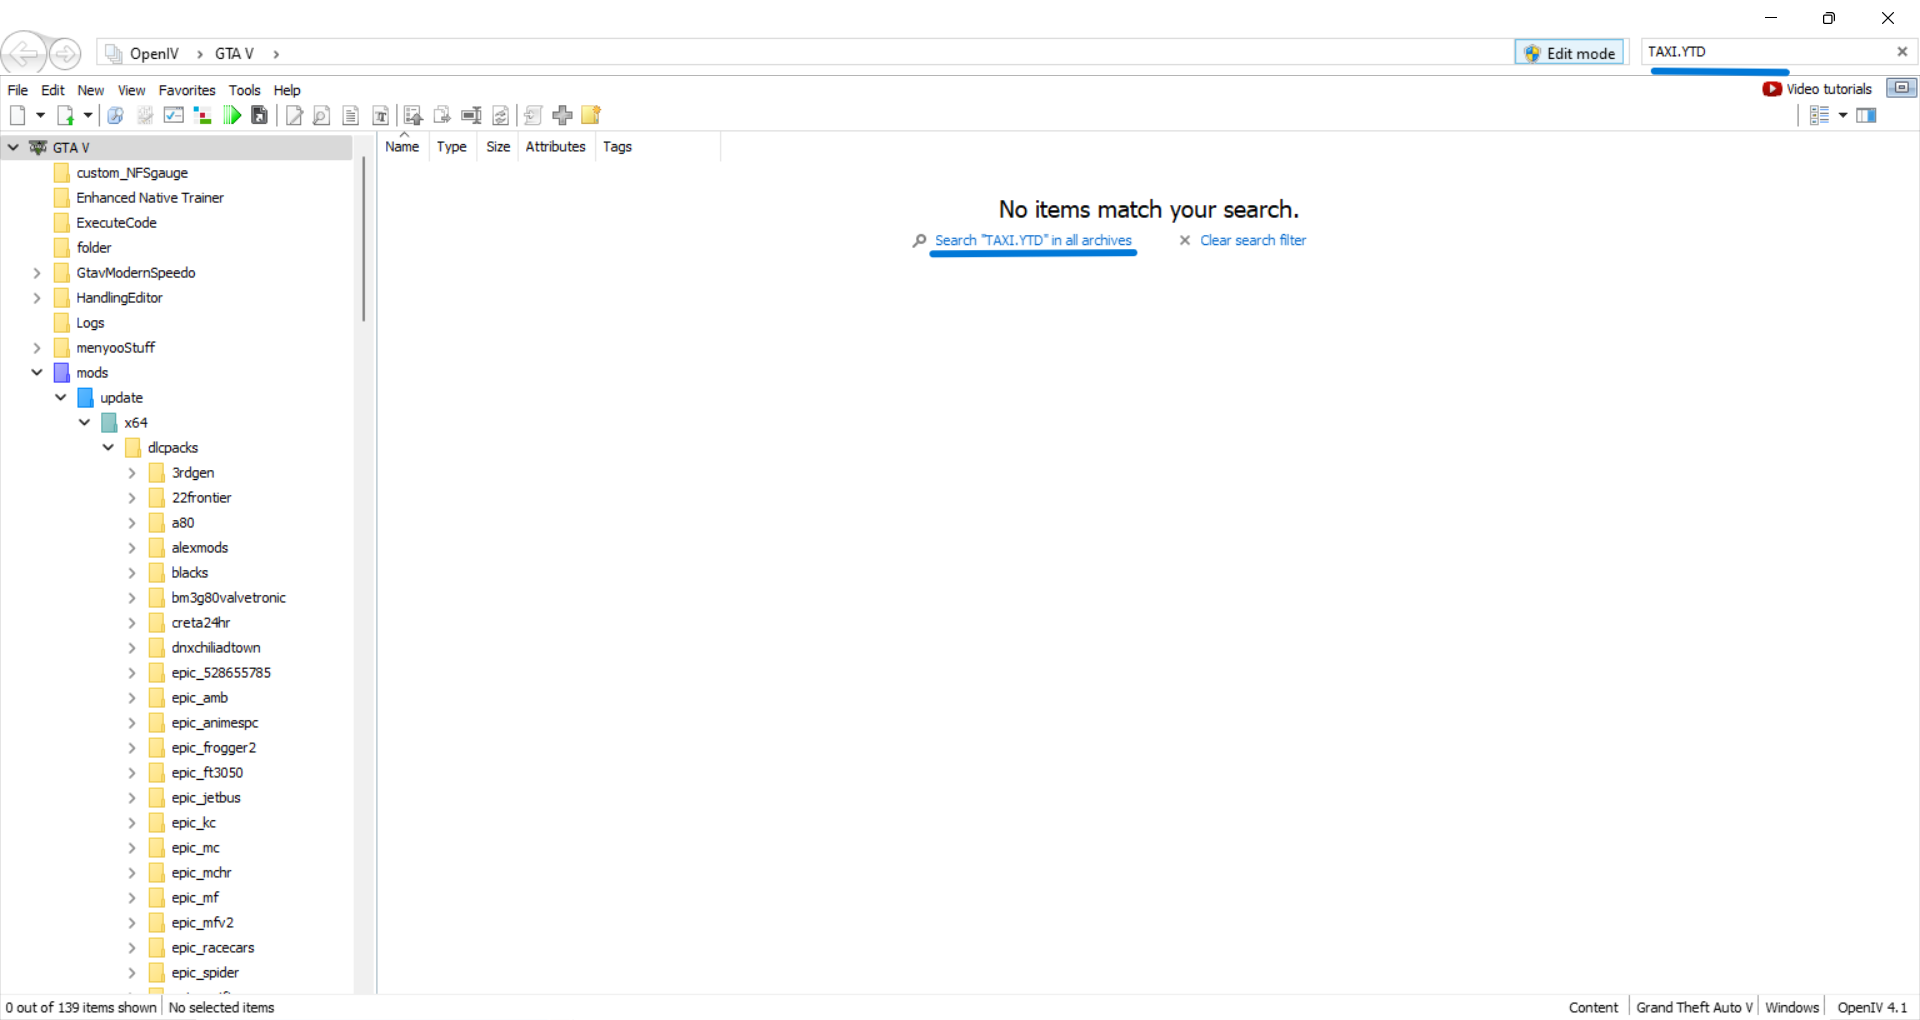The height and width of the screenshot is (1020, 1920).
Task: Click the edit document pencil toolbar icon
Action: tap(294, 115)
